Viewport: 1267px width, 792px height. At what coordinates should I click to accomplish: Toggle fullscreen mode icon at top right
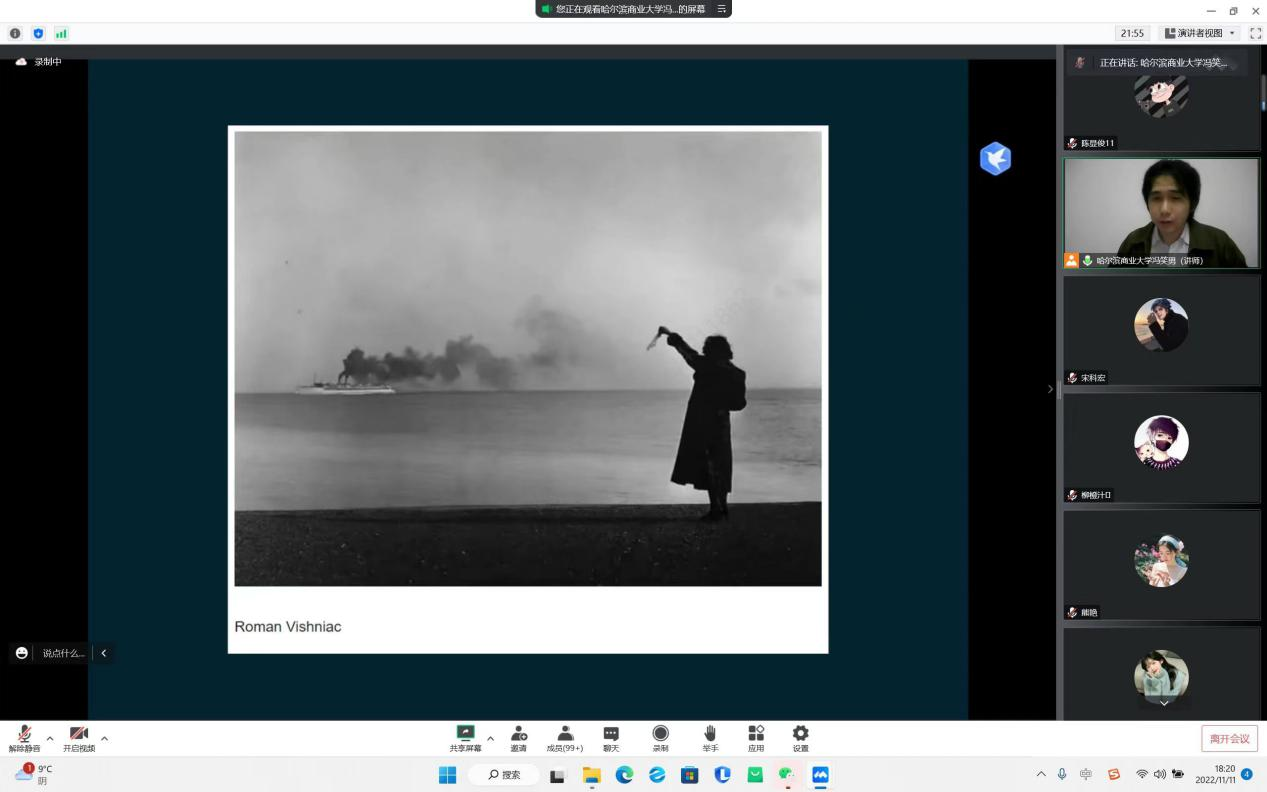[x=1256, y=33]
